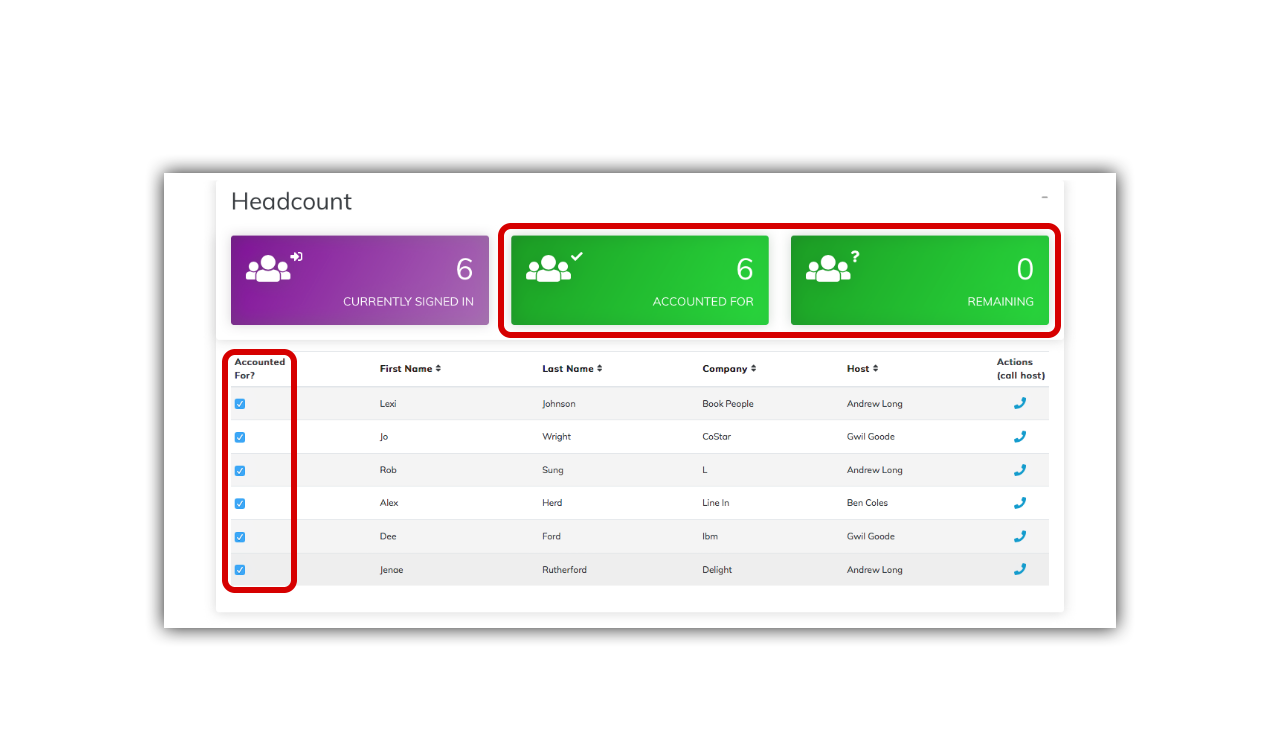Click the Accounted For? column header

click(x=260, y=369)
